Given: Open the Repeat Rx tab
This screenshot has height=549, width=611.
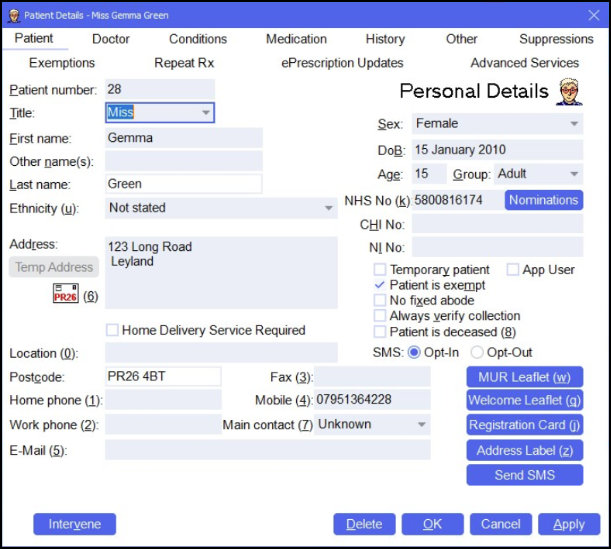Looking at the screenshot, I should tap(184, 63).
